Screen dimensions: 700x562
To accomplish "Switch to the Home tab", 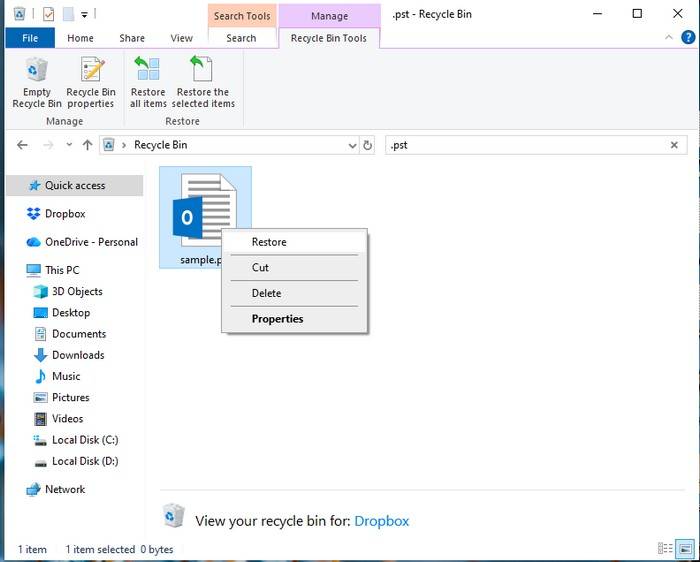I will tap(80, 38).
